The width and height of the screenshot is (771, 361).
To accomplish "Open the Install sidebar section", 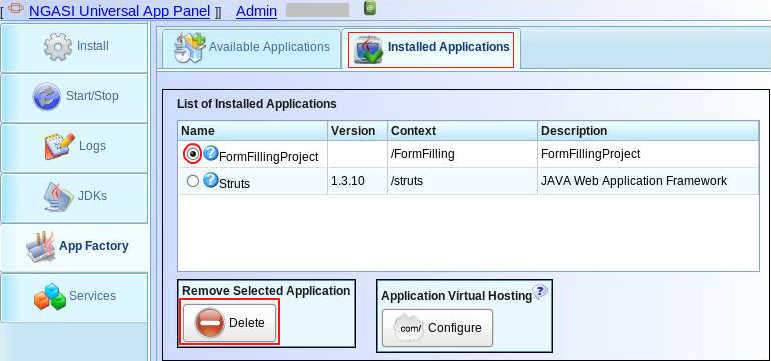I will pos(74,47).
